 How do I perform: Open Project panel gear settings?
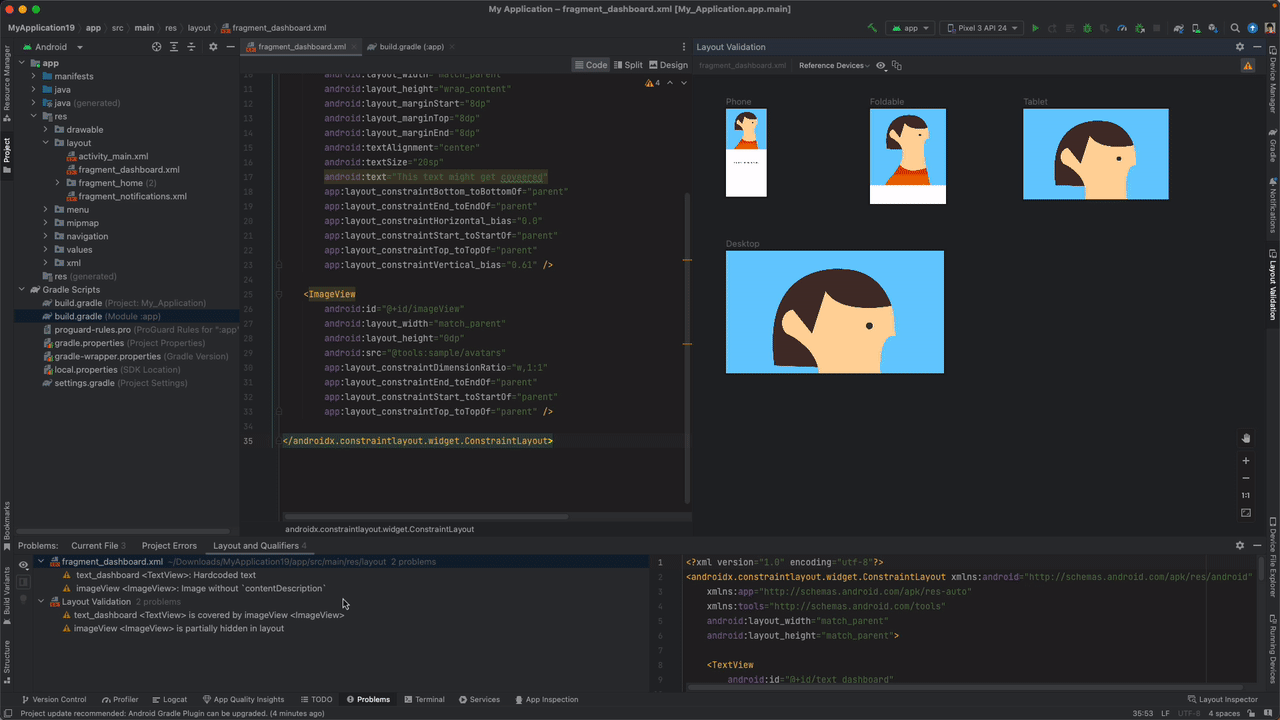point(212,47)
